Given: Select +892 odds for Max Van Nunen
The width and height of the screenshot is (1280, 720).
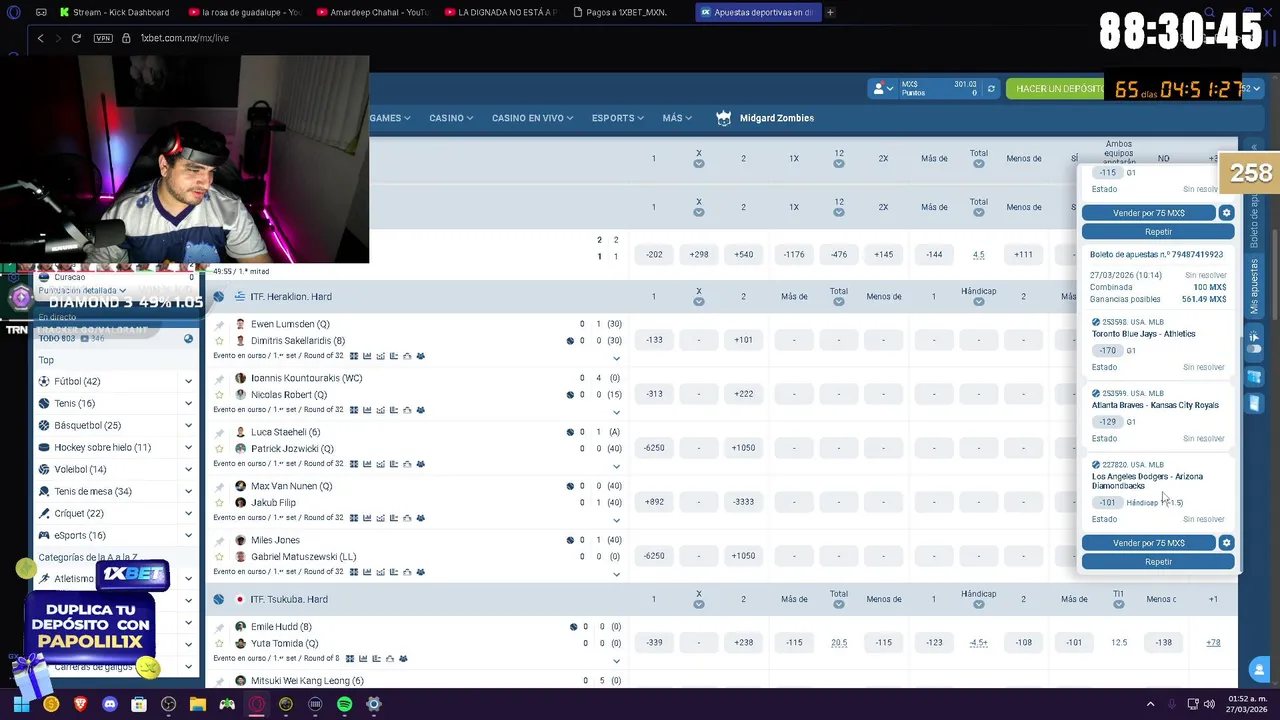Looking at the screenshot, I should pyautogui.click(x=654, y=502).
